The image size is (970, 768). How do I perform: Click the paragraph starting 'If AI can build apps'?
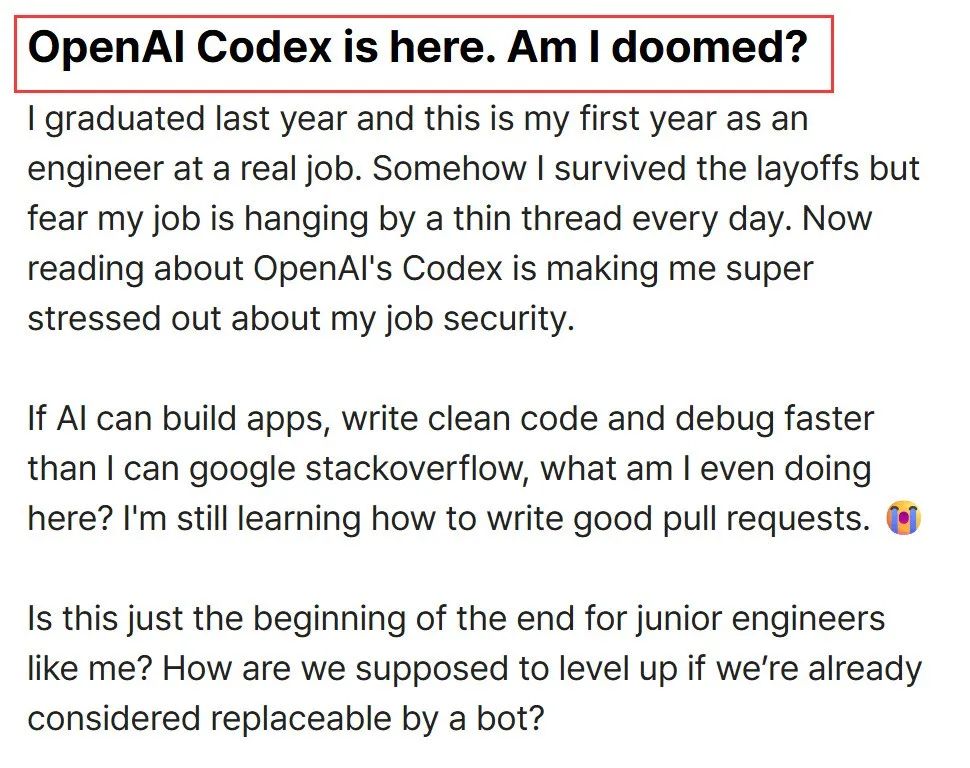(474, 468)
